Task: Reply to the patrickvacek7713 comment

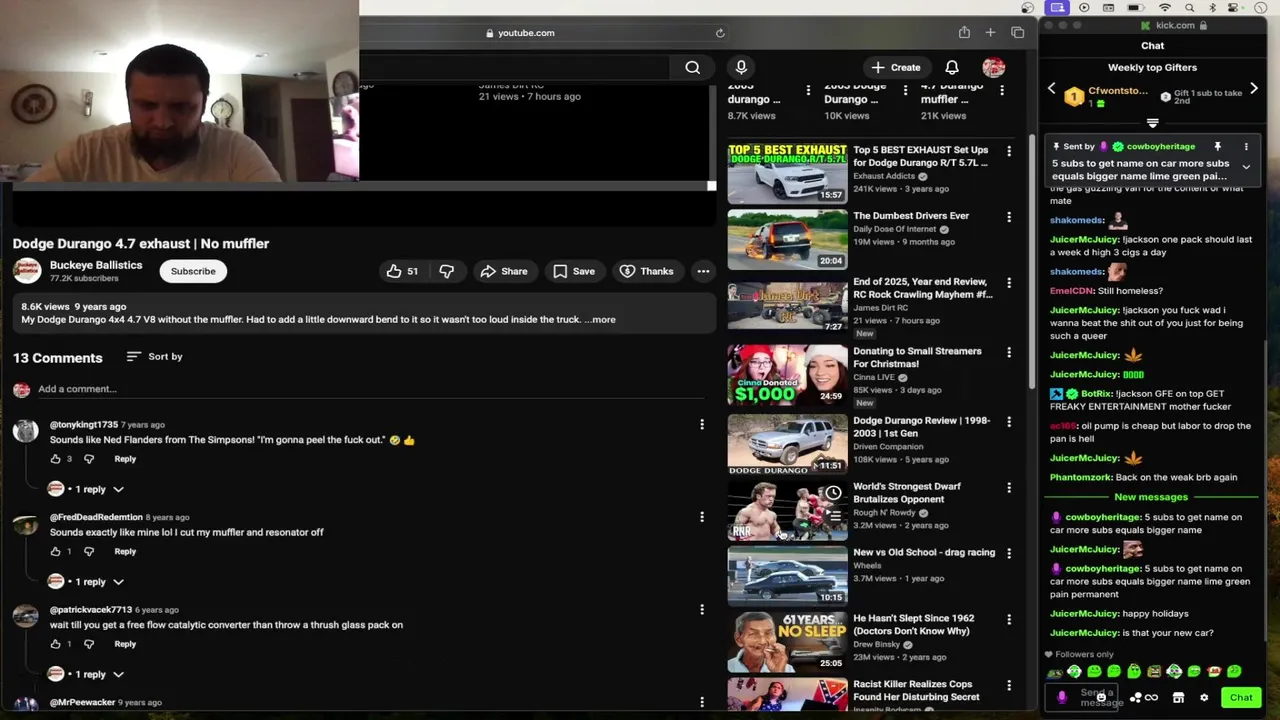Action: (x=125, y=644)
